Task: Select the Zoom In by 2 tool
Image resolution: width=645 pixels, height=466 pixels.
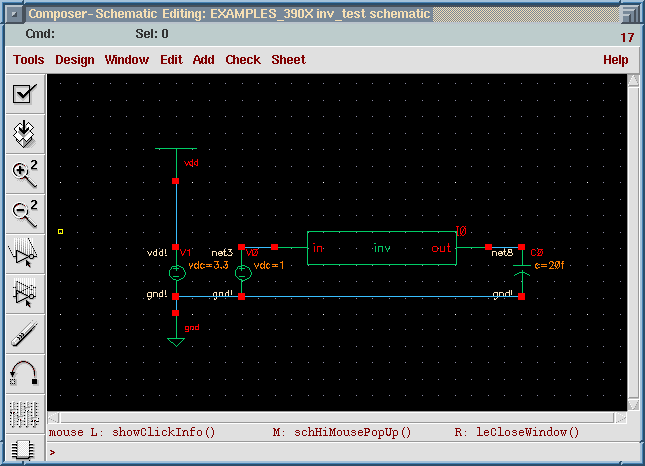Action: (25, 174)
